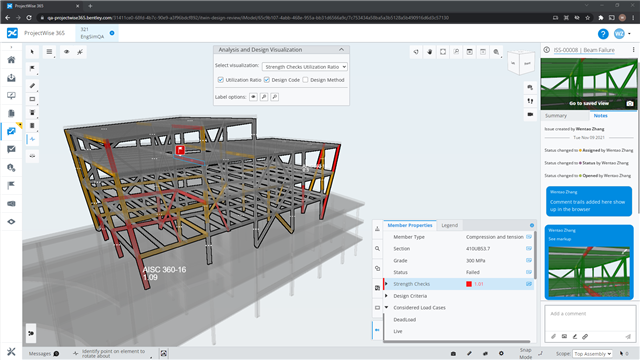Image resolution: width=640 pixels, height=360 pixels.
Task: Select the flag issue tool
Action: (x=32, y=68)
